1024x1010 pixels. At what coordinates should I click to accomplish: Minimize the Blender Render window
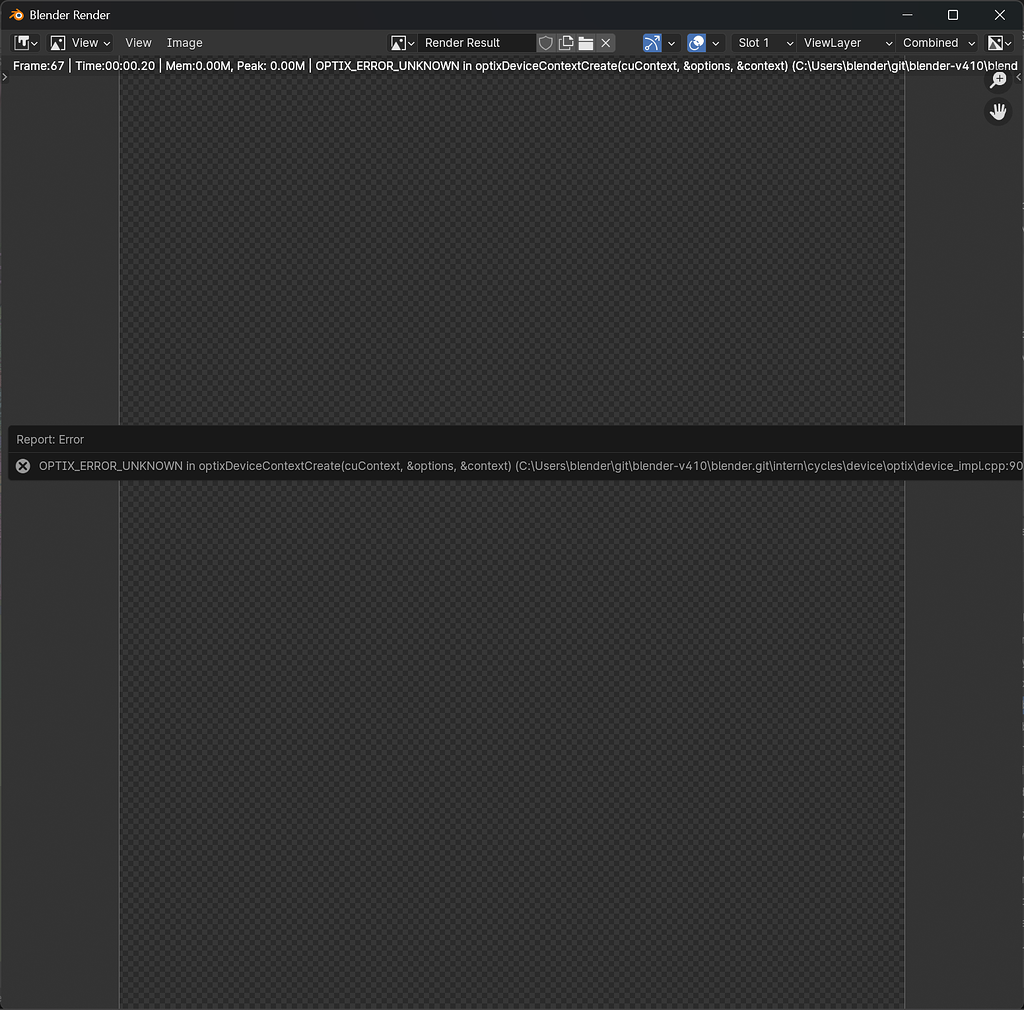(907, 15)
